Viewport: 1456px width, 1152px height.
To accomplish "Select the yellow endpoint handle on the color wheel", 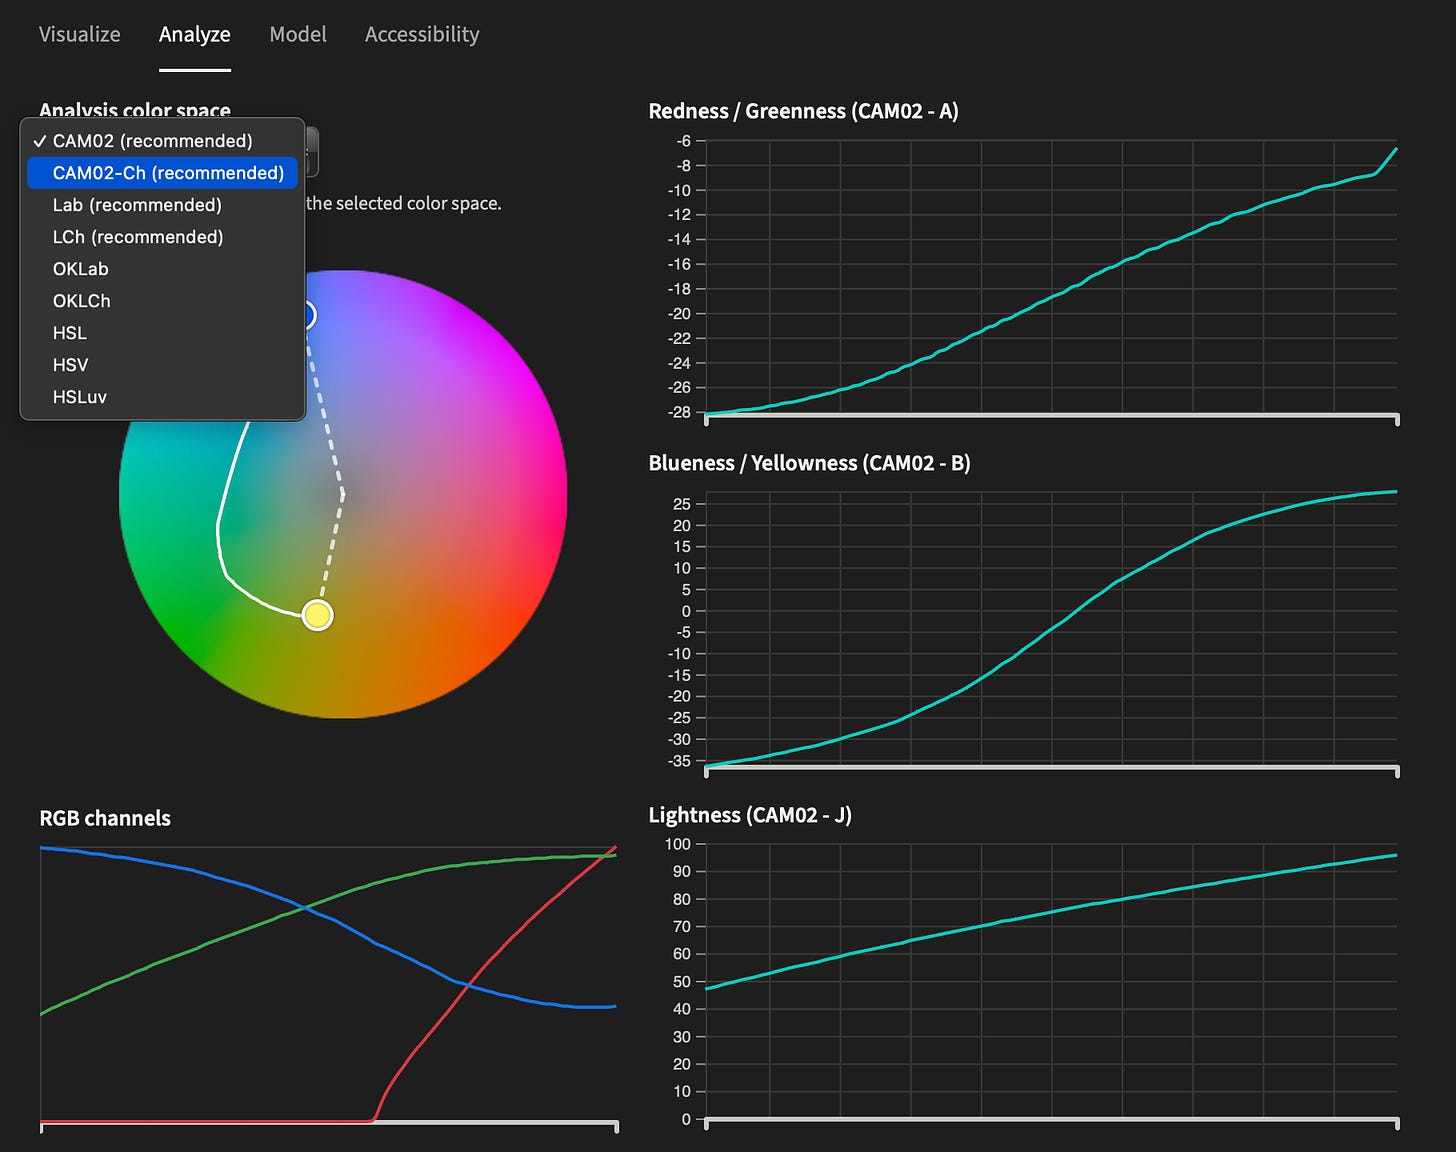I will (x=316, y=616).
